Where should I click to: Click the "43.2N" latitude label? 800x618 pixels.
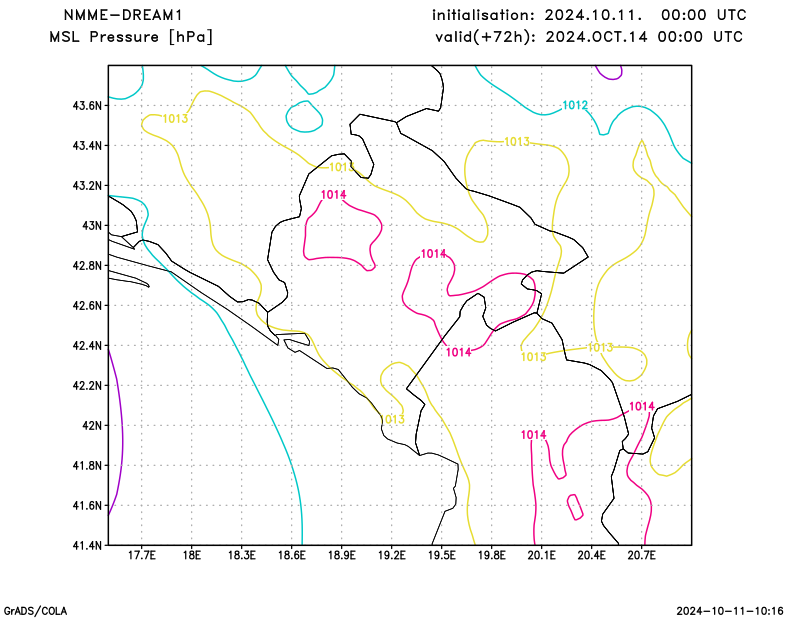87,186
